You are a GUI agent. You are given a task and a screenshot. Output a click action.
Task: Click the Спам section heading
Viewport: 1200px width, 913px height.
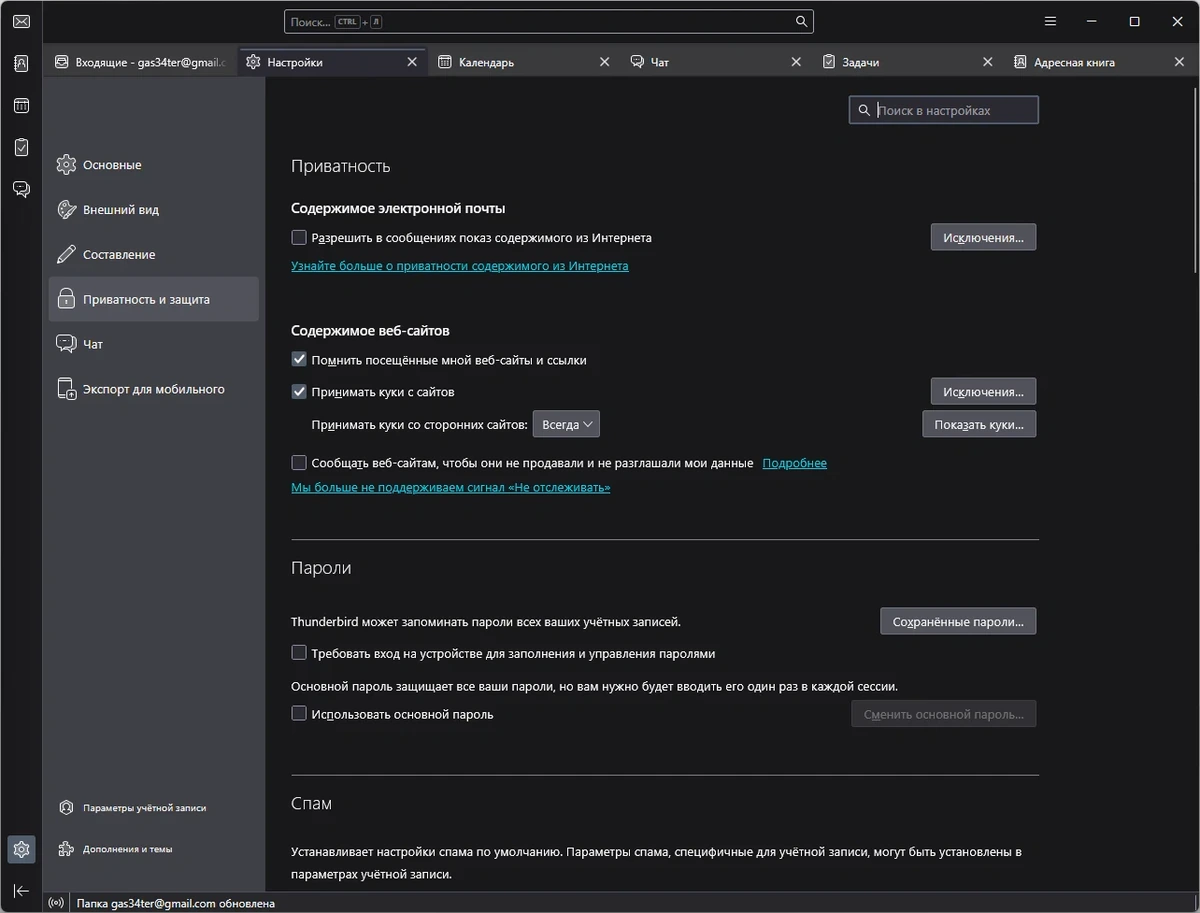click(311, 804)
